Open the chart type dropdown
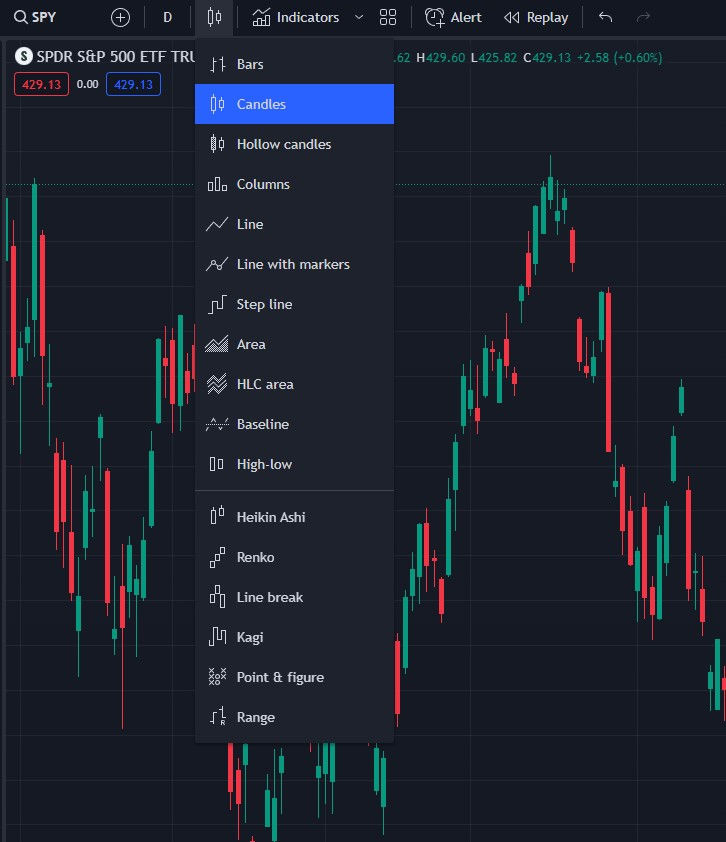This screenshot has width=726, height=842. 214,17
